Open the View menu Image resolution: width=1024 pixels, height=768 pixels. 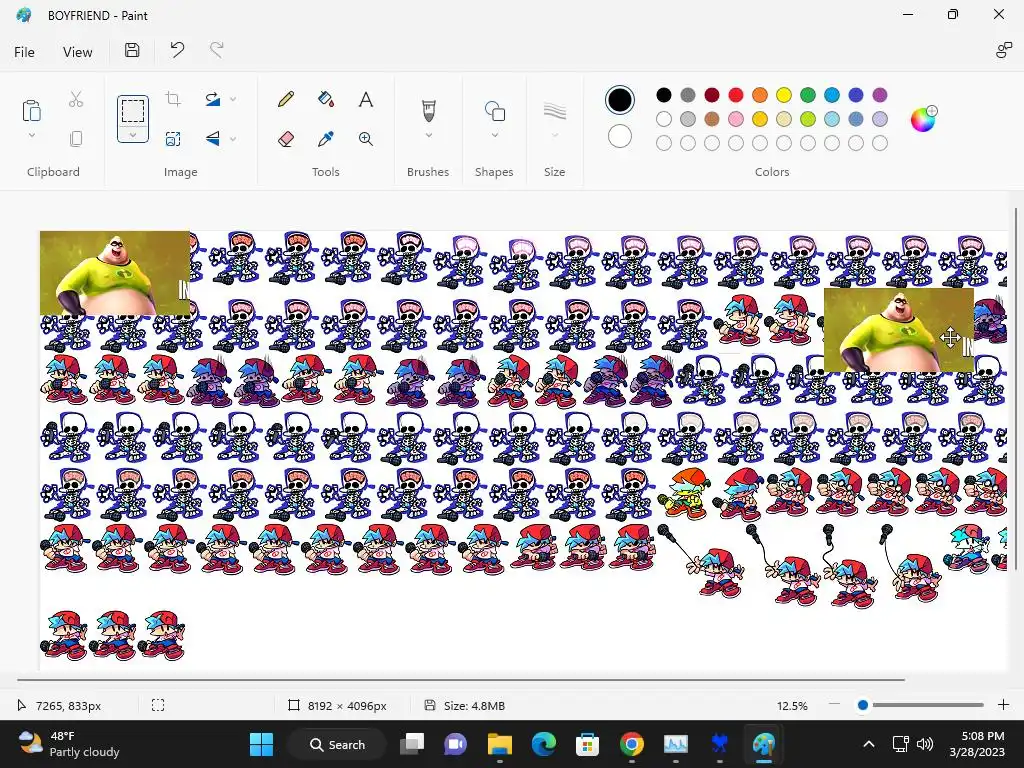78,52
